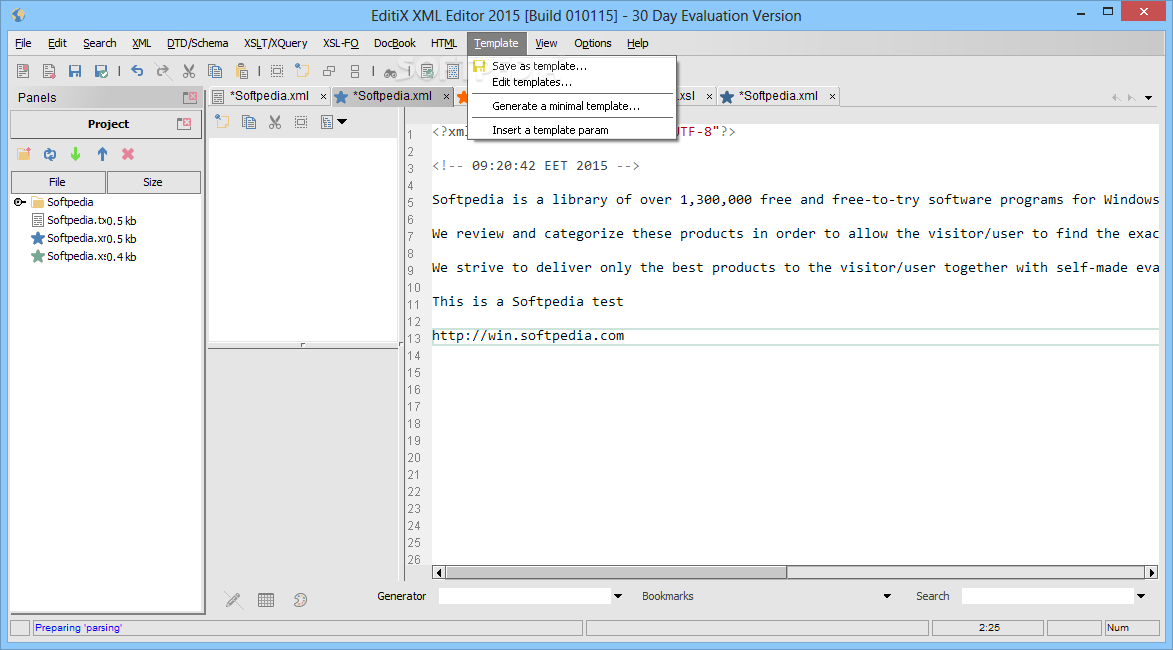Open the Help menu
1173x650 pixels.
point(637,43)
